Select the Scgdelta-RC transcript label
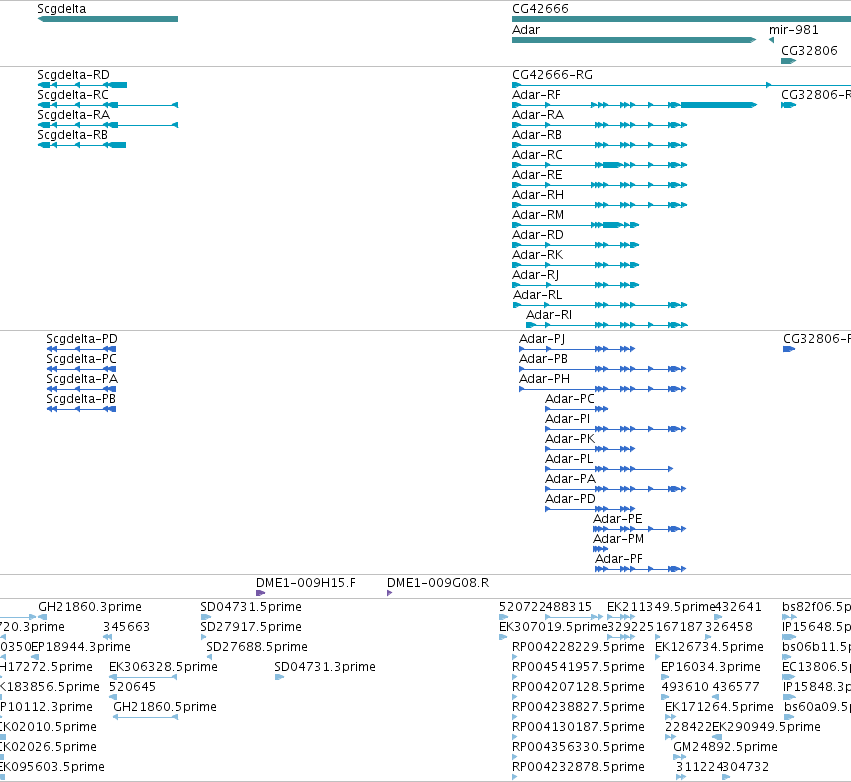The height and width of the screenshot is (782, 851). point(73,95)
